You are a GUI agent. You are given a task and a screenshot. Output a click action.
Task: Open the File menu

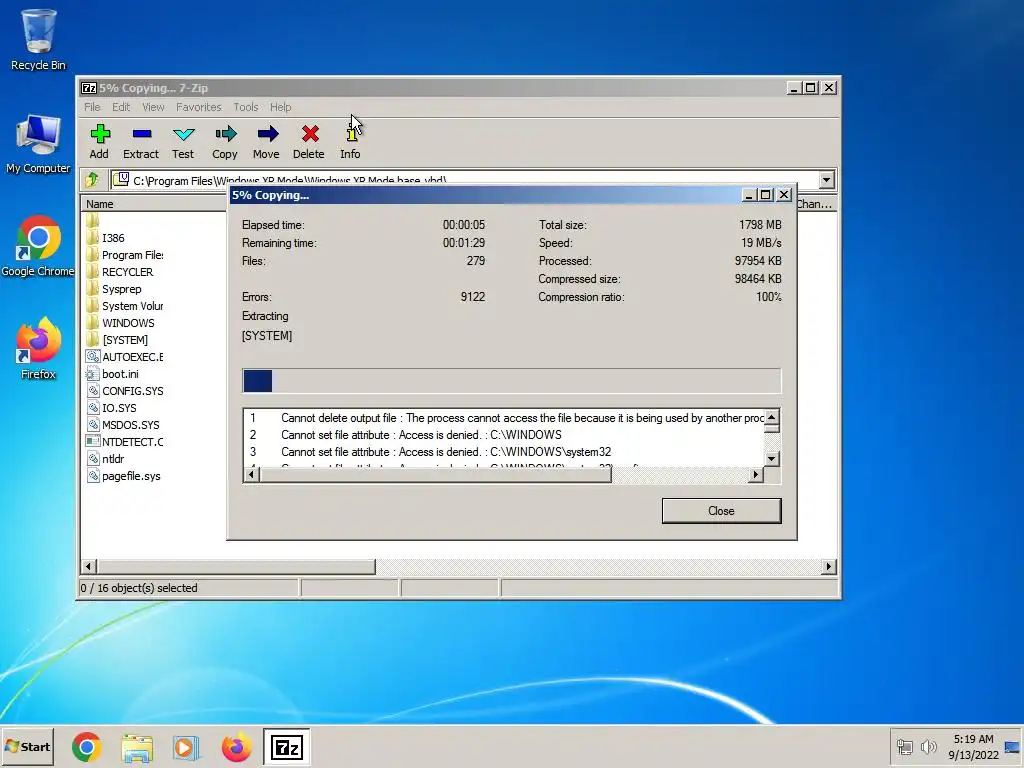click(92, 106)
